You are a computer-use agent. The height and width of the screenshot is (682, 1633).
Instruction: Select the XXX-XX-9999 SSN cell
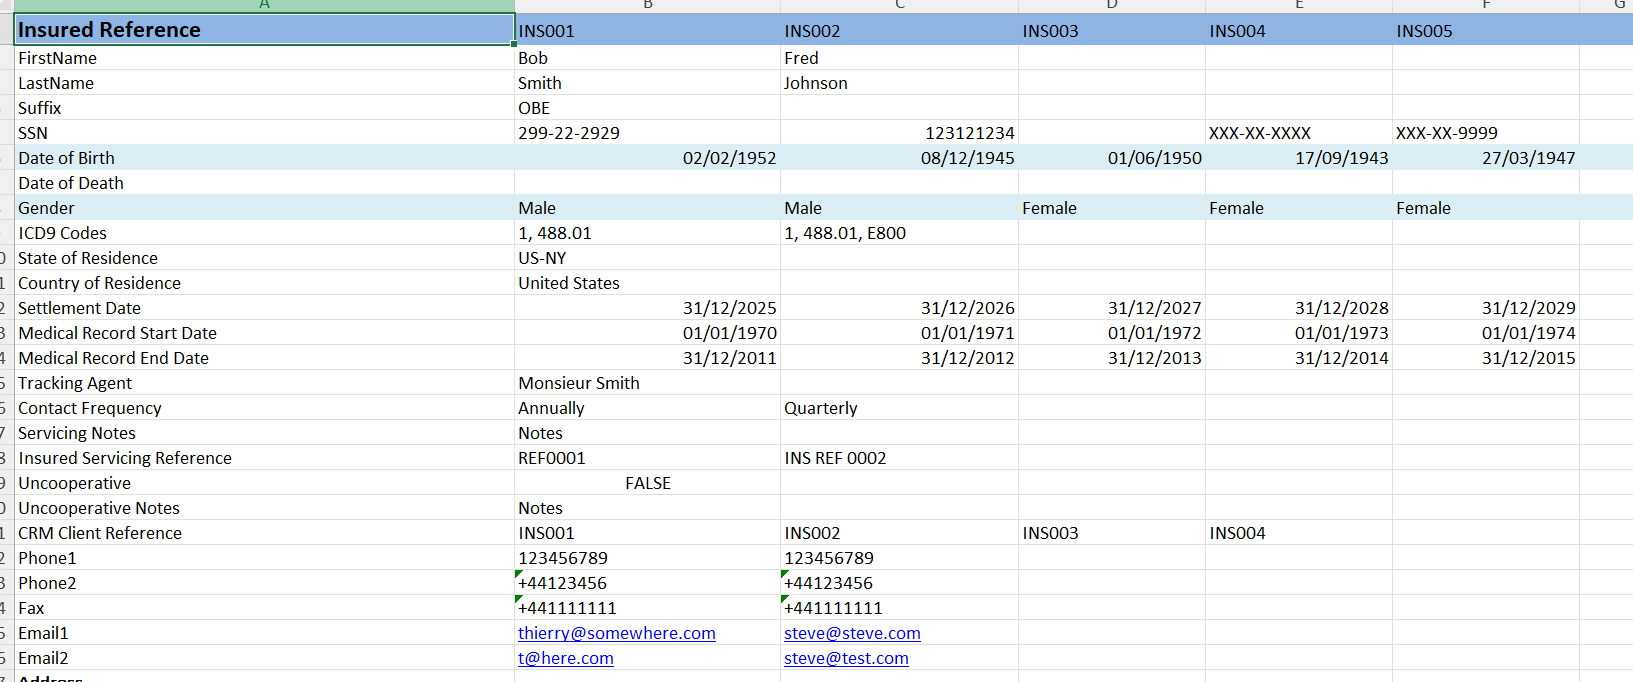tap(1446, 133)
